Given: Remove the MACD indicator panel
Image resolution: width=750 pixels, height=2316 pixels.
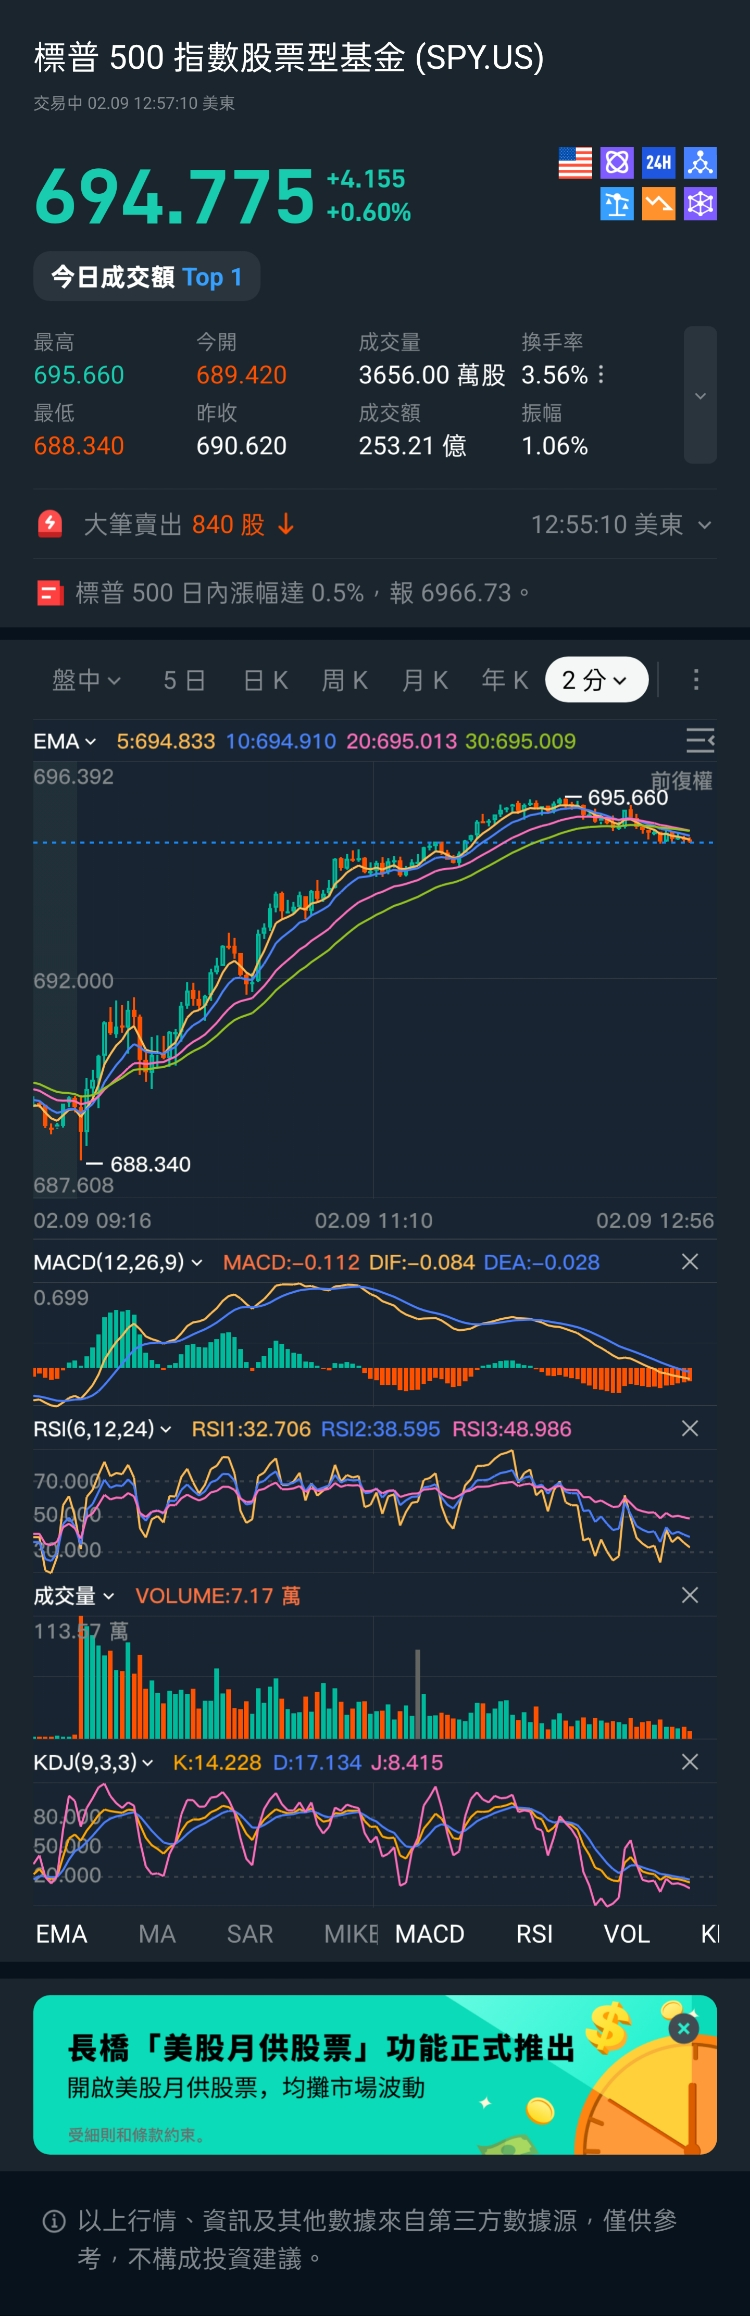Looking at the screenshot, I should (690, 1262).
